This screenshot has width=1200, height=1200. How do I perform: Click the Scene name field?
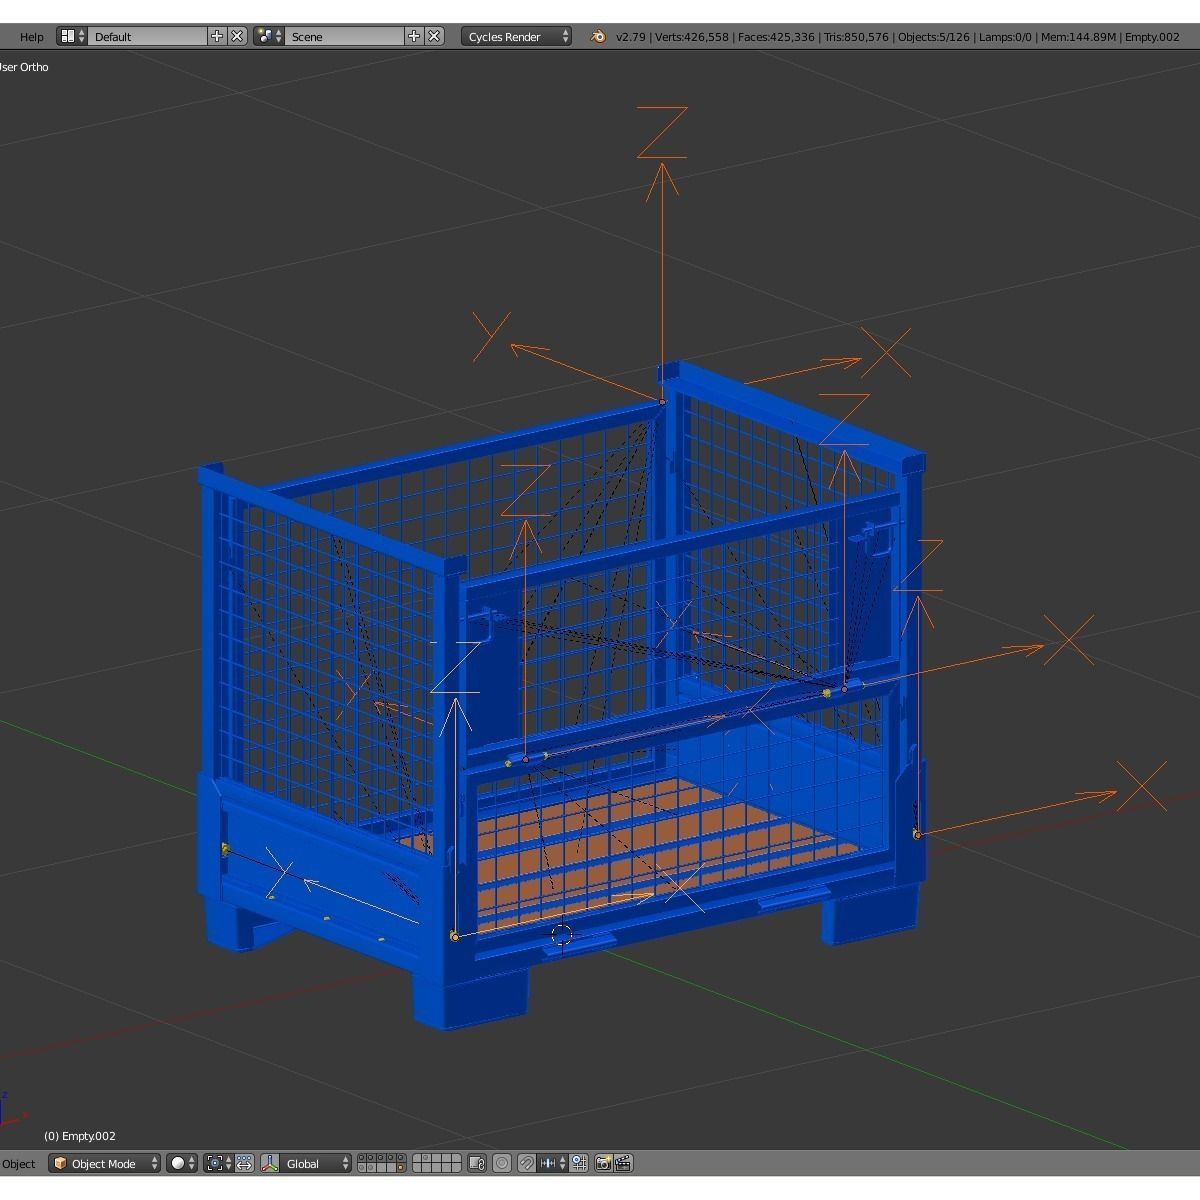pos(345,36)
